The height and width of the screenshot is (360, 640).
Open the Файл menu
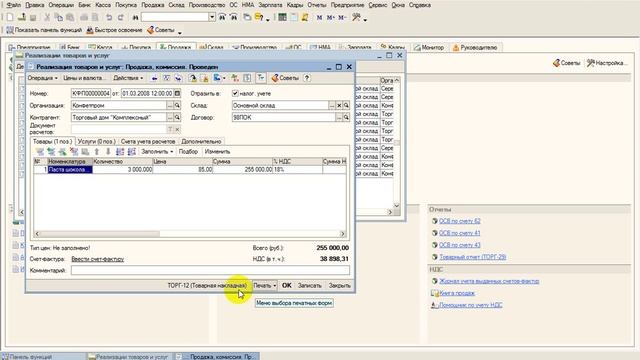coord(13,5)
